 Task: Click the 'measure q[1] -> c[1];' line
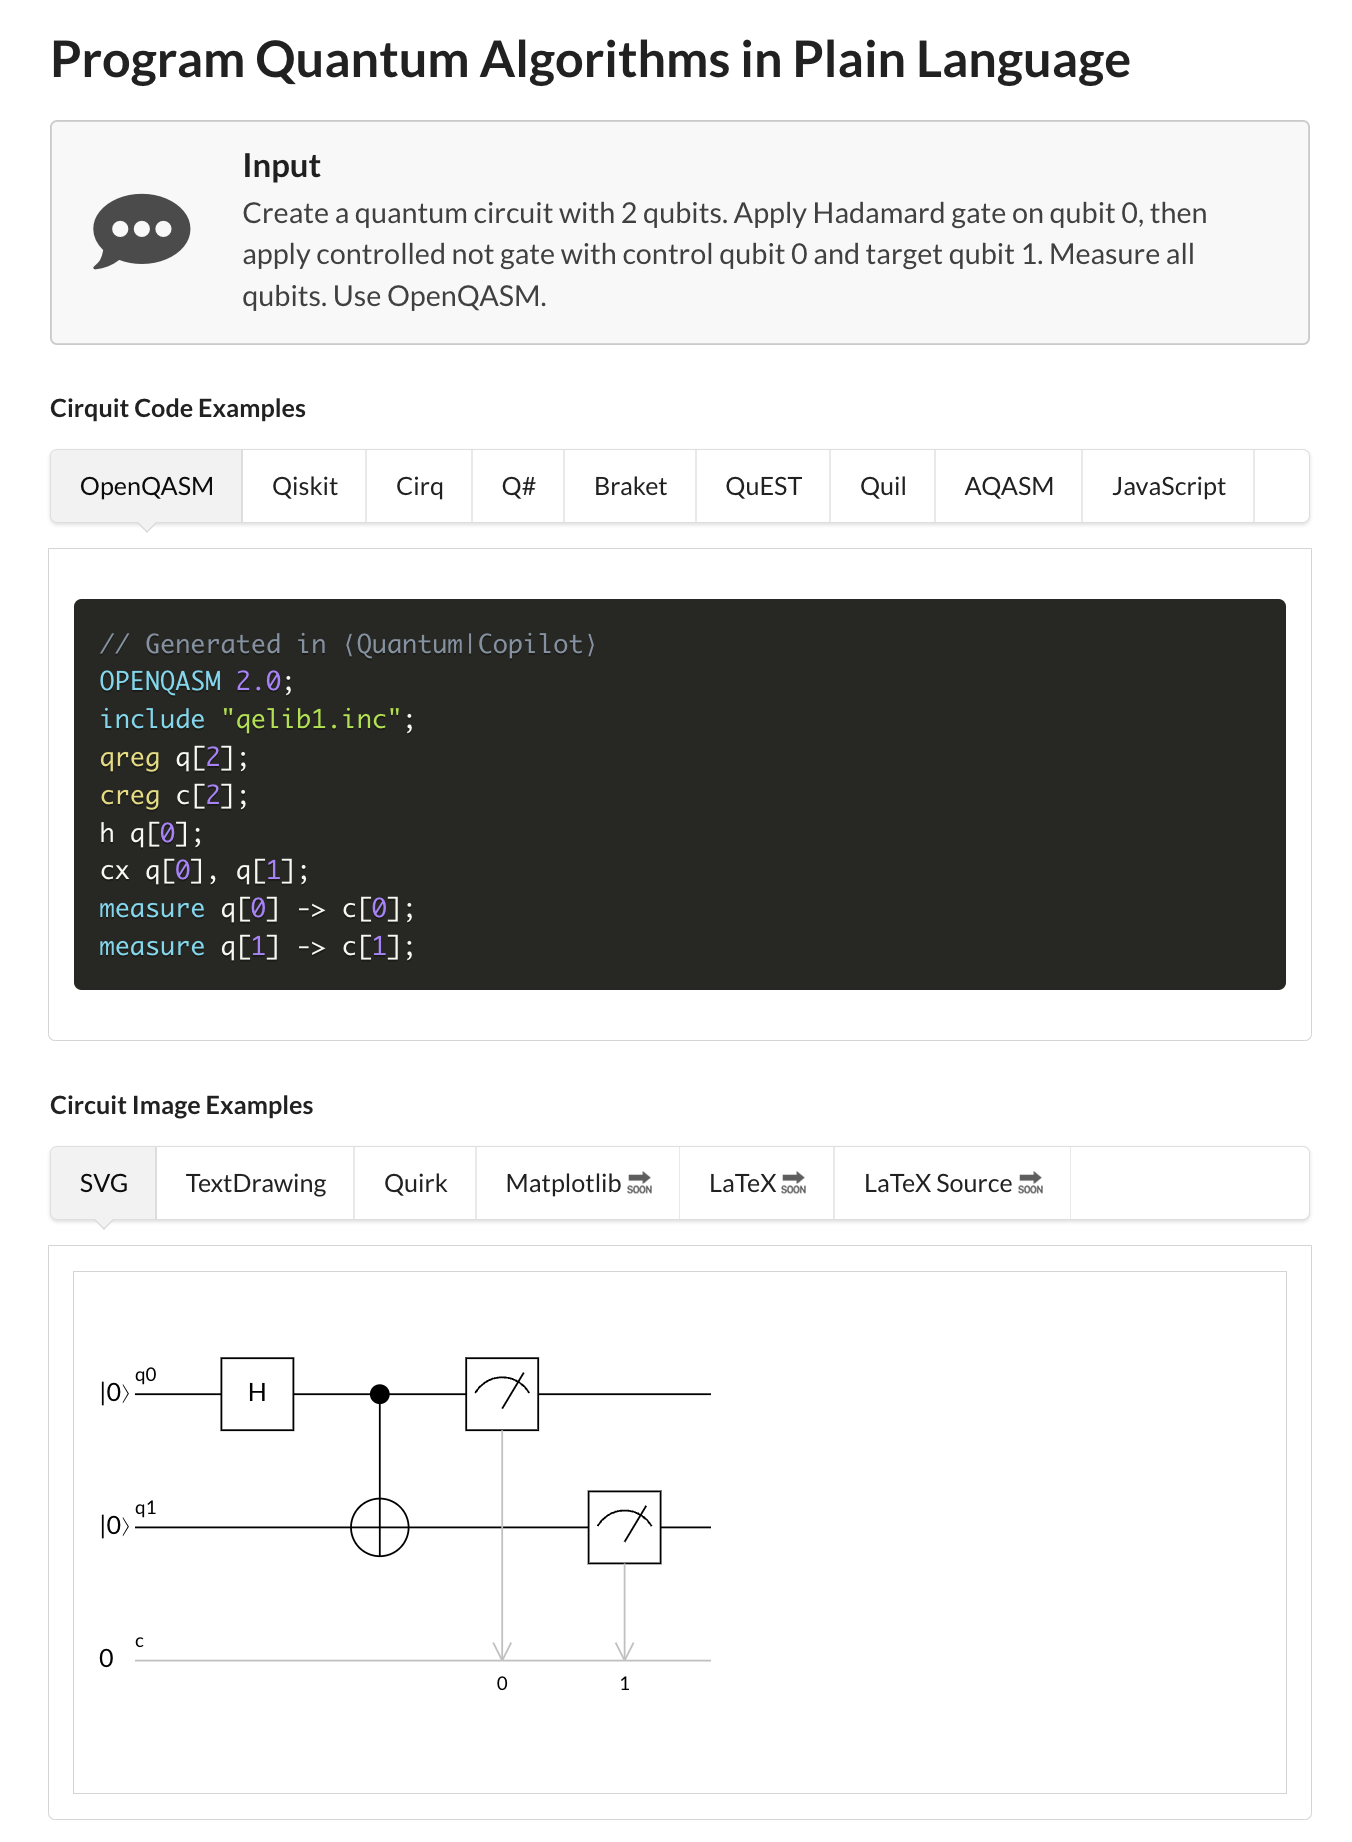[257, 946]
